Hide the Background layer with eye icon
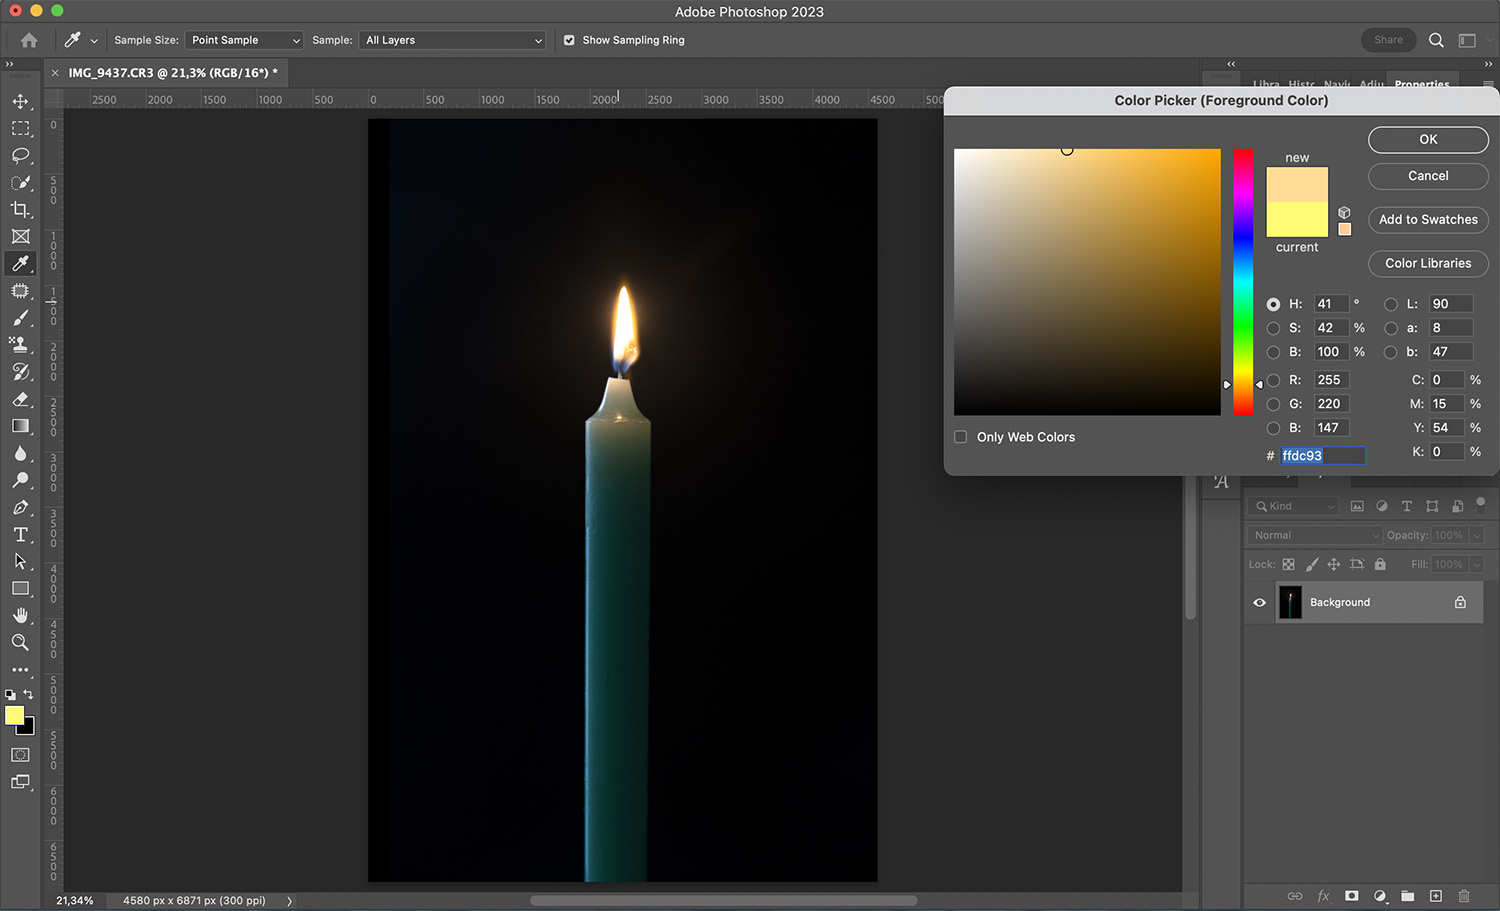 (1259, 602)
